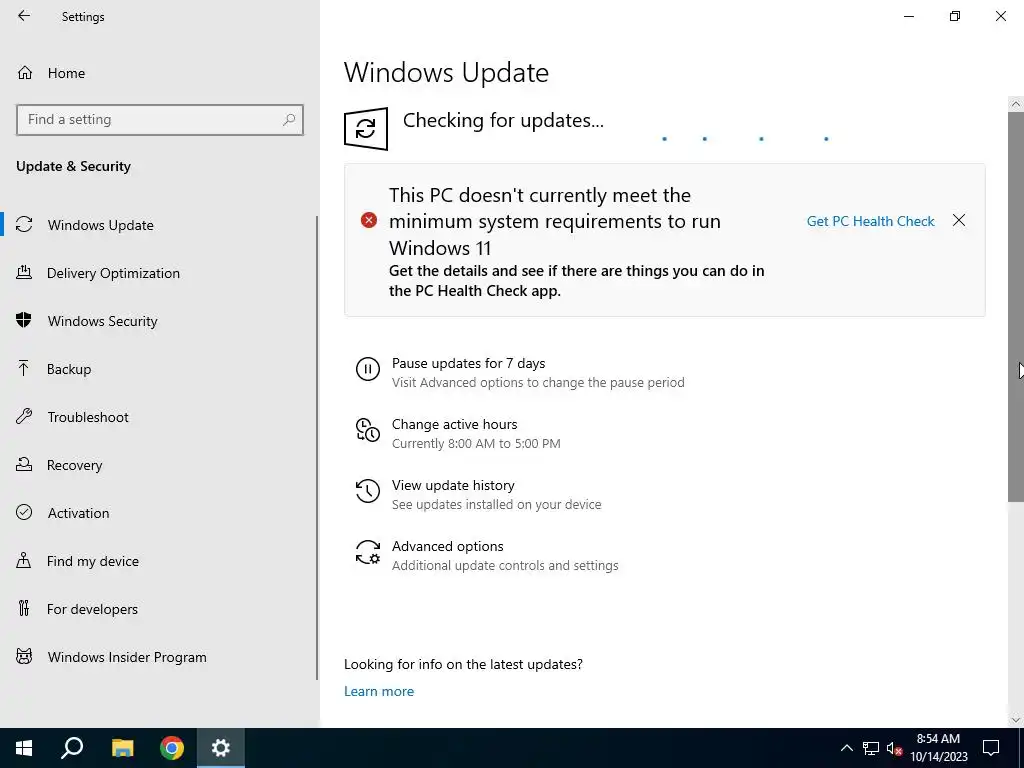Viewport: 1024px width, 768px height.
Task: Click the 'Windows Update' page title
Action: 446,72
